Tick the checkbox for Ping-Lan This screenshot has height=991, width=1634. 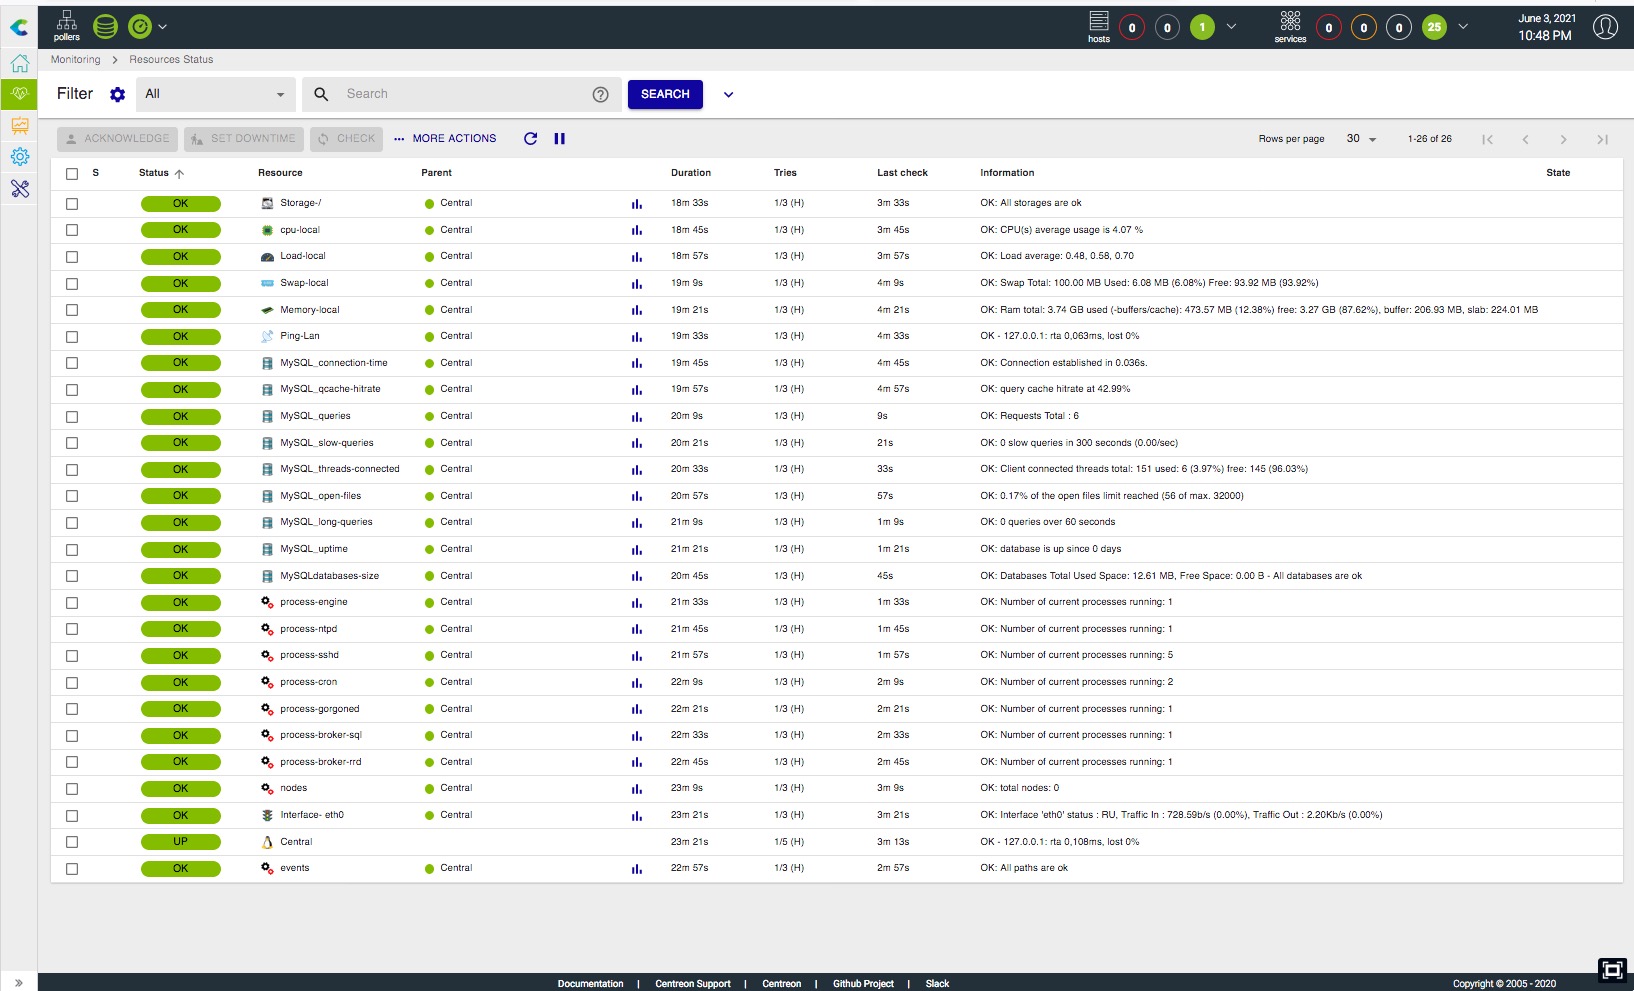72,337
